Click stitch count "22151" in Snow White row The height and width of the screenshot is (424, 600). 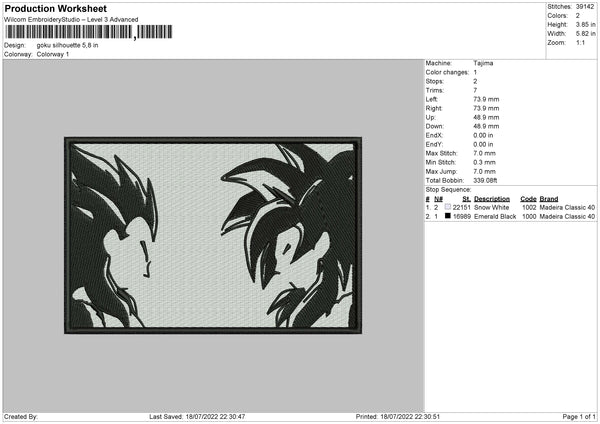pyautogui.click(x=461, y=207)
